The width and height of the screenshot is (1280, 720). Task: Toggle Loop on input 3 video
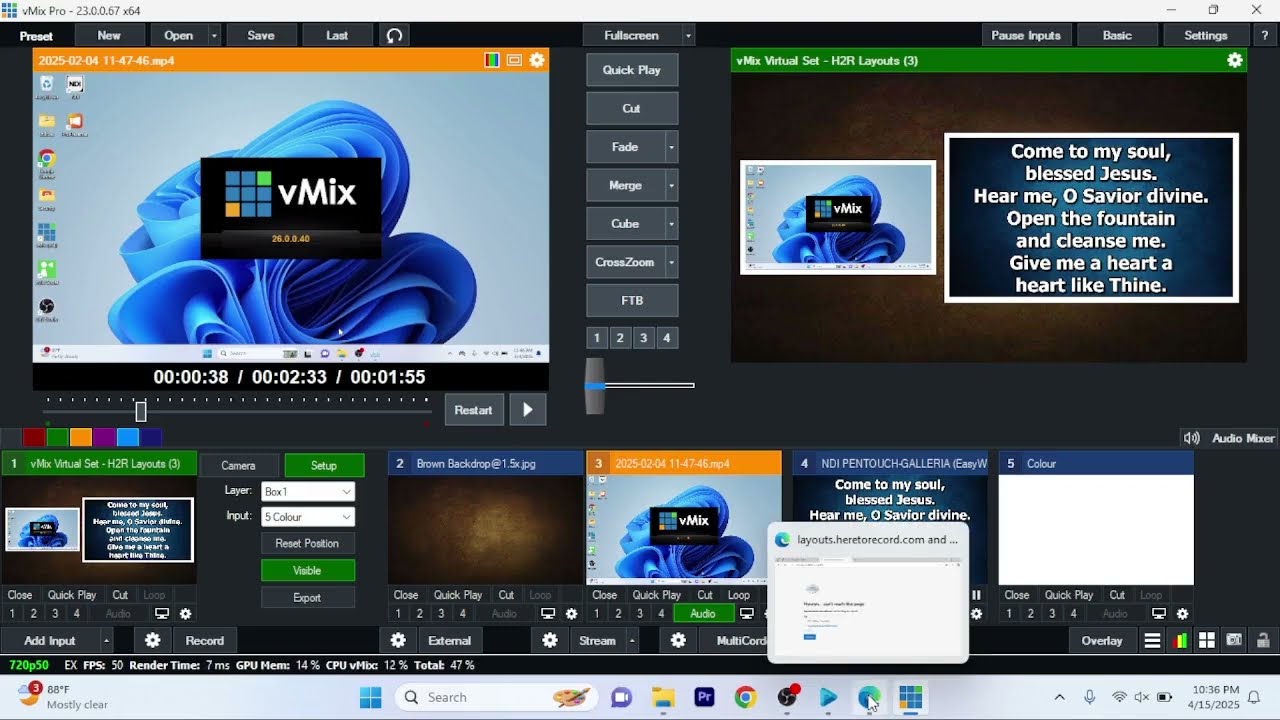(x=738, y=595)
